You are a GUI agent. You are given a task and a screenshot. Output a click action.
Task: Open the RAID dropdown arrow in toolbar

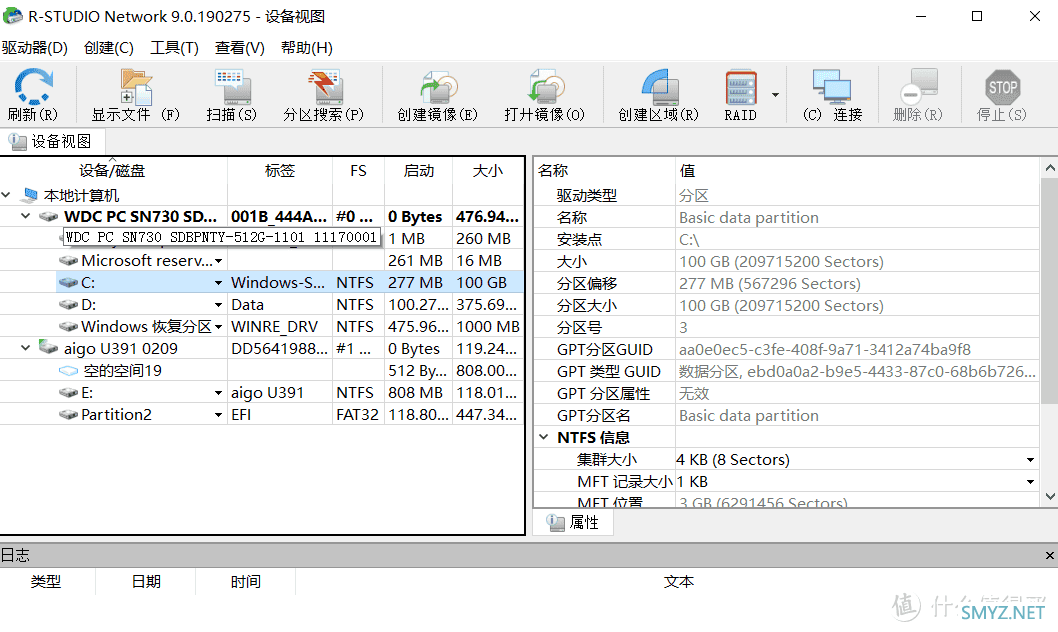point(775,94)
